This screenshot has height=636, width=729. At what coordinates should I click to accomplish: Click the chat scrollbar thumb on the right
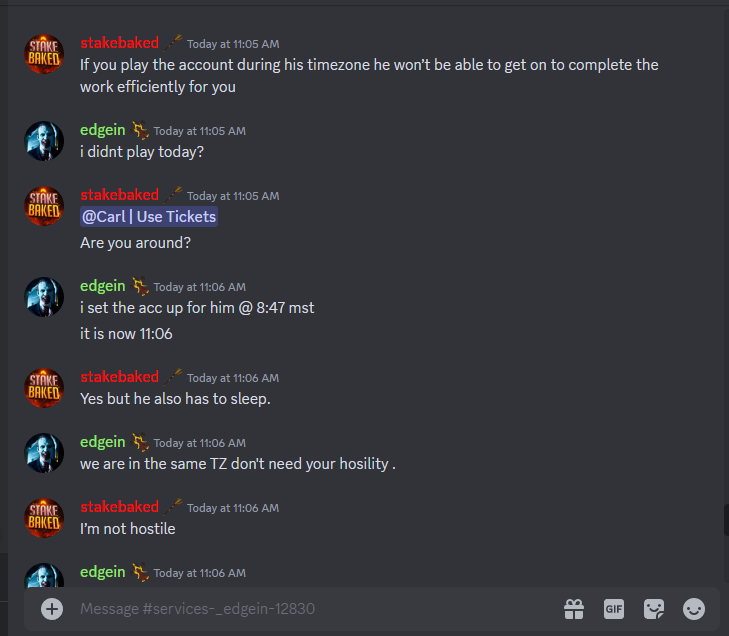coord(726,520)
